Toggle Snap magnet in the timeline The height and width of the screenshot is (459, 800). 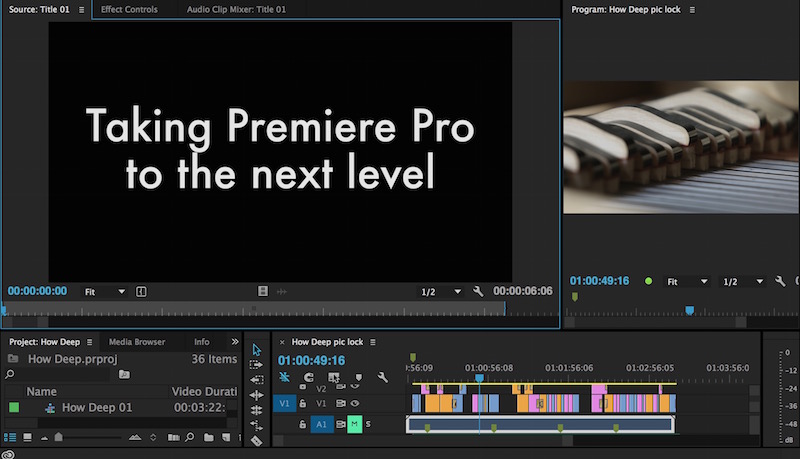coord(309,377)
